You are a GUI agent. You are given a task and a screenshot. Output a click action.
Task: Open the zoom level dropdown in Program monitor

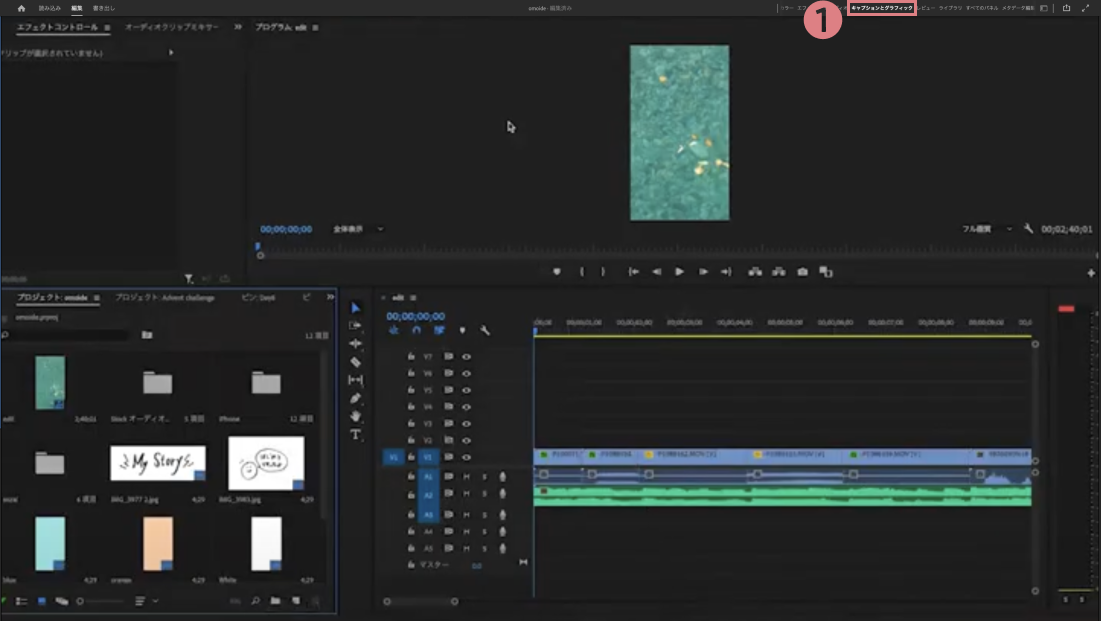pos(358,229)
